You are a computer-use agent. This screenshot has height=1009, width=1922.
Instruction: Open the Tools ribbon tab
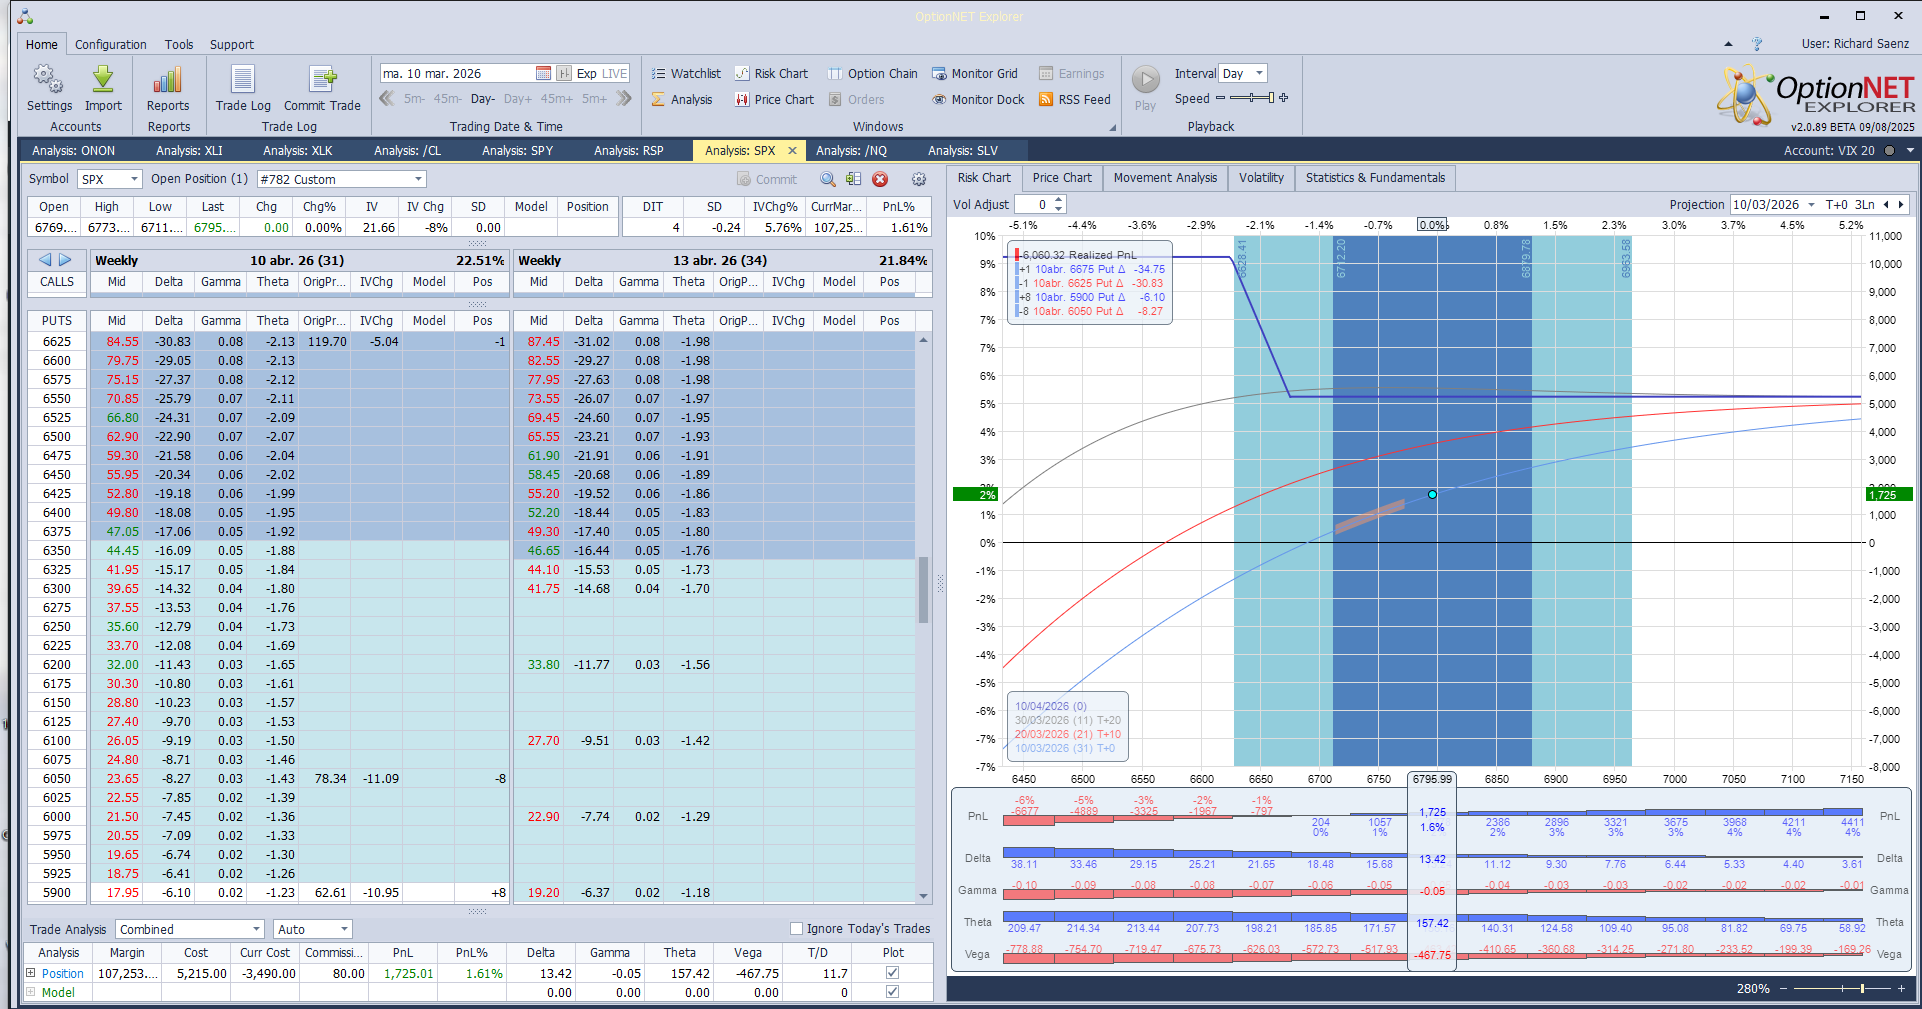pos(179,44)
